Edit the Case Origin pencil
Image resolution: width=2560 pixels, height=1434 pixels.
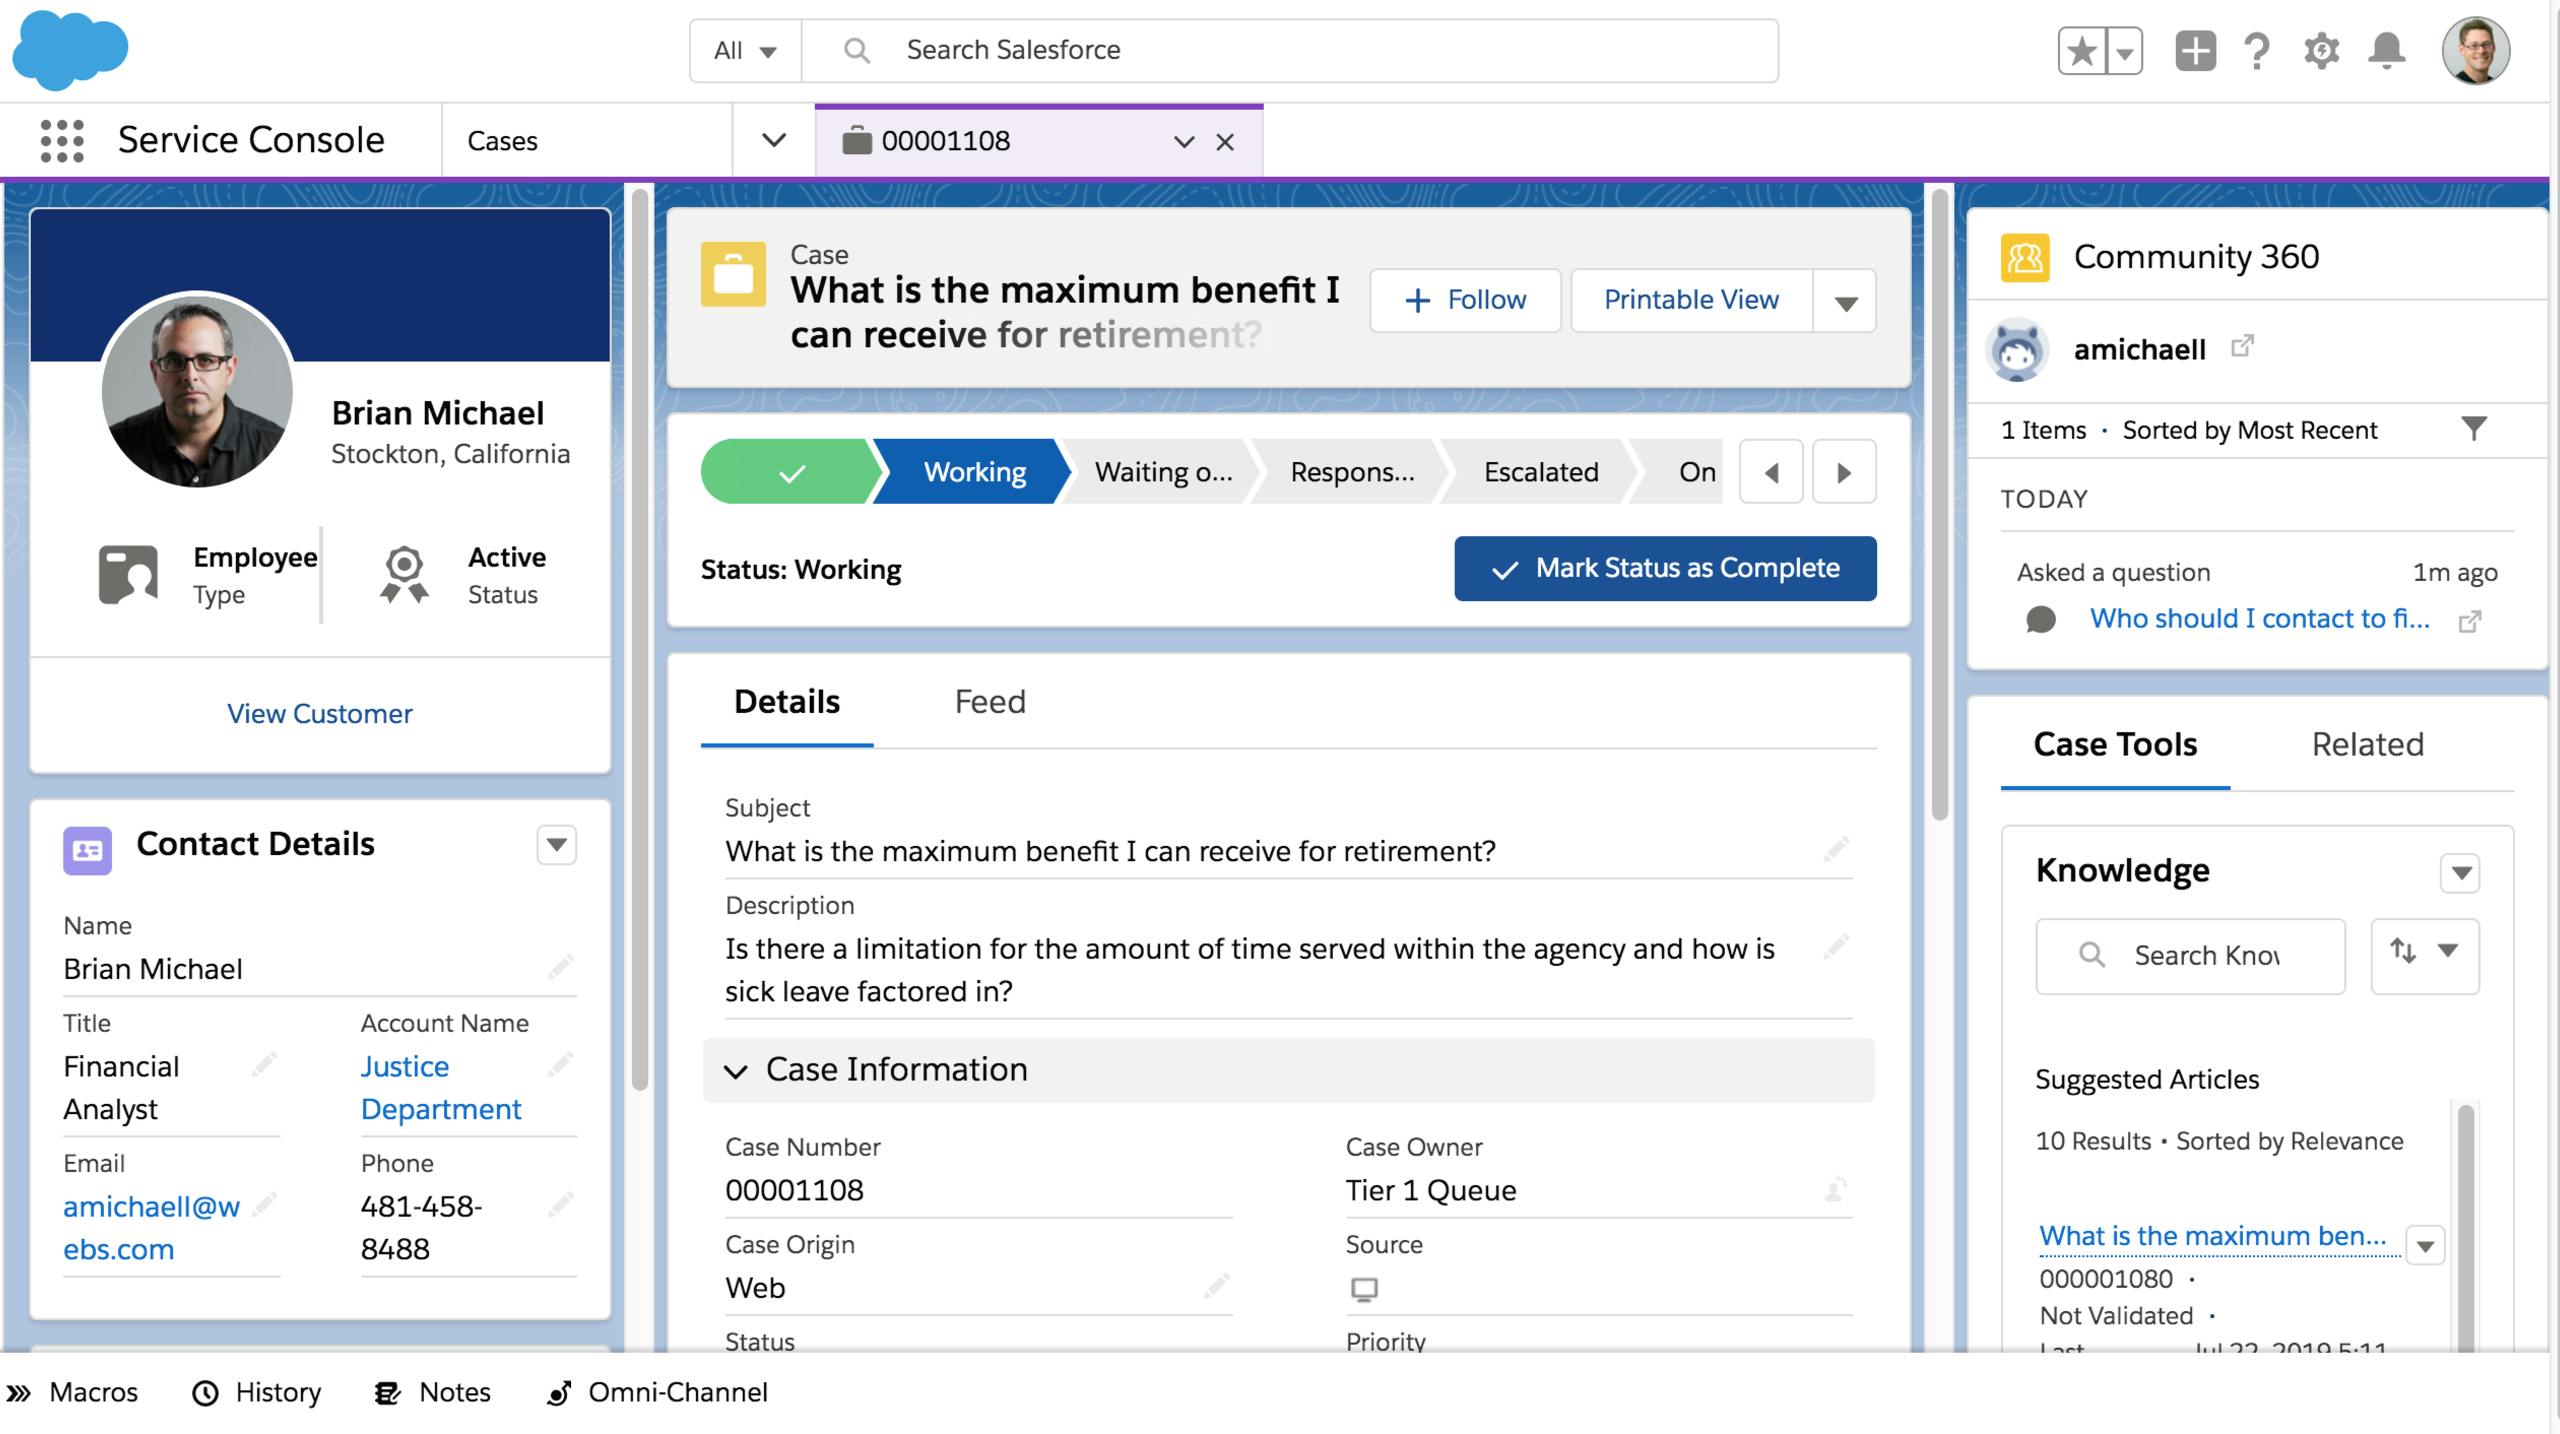[1216, 1286]
